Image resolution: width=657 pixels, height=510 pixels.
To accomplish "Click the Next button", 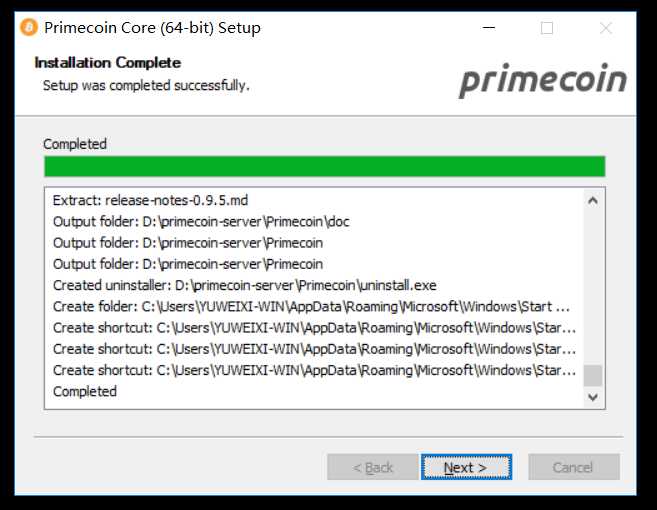I will pyautogui.click(x=466, y=467).
